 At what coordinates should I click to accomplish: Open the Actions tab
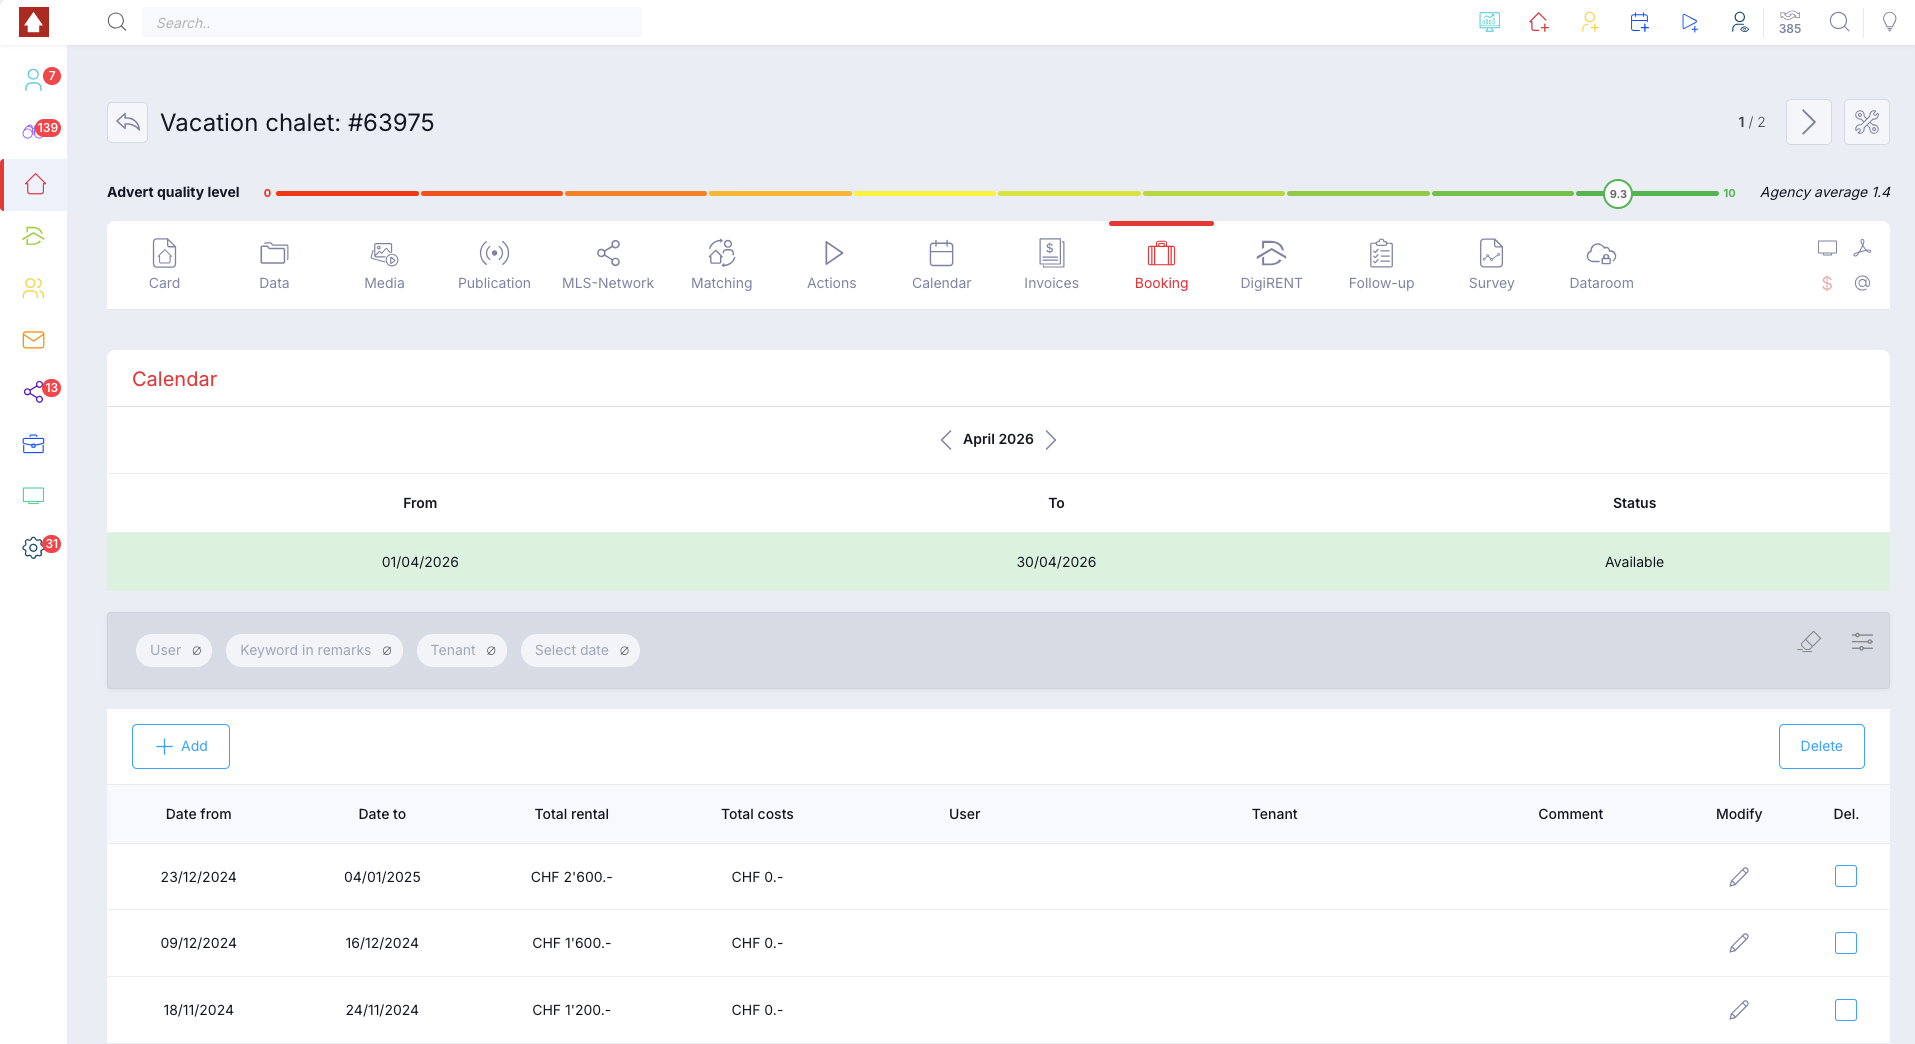831,265
